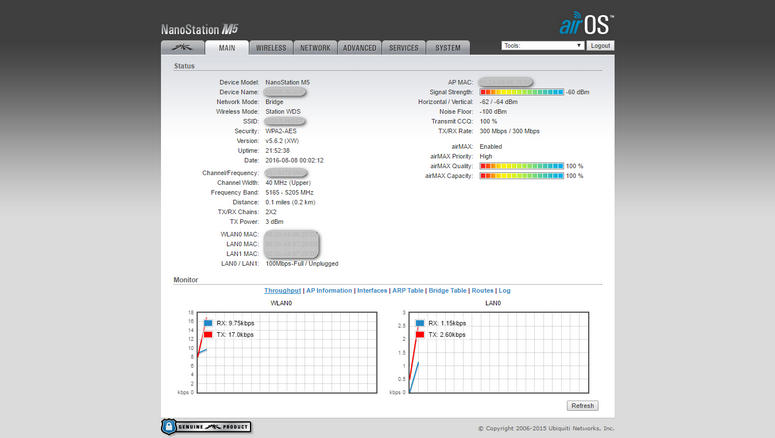The image size is (775, 438).
Task: Show the ARP Table monitor
Action: (407, 290)
